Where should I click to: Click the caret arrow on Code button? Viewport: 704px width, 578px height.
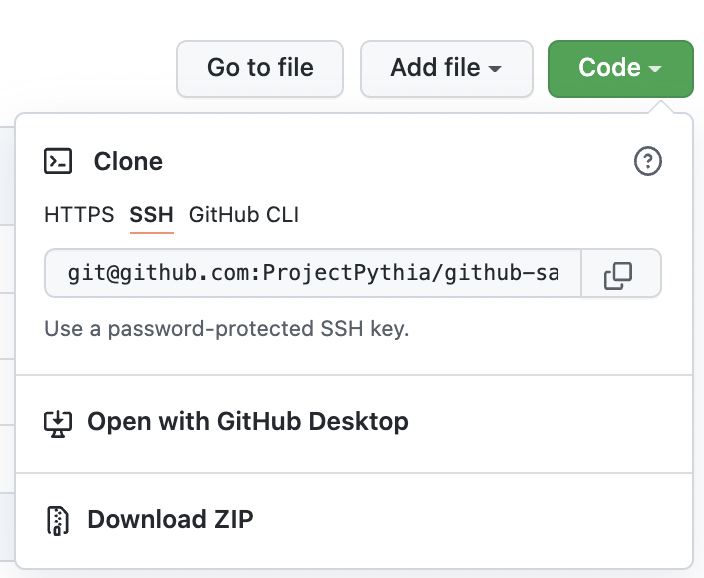point(655,69)
